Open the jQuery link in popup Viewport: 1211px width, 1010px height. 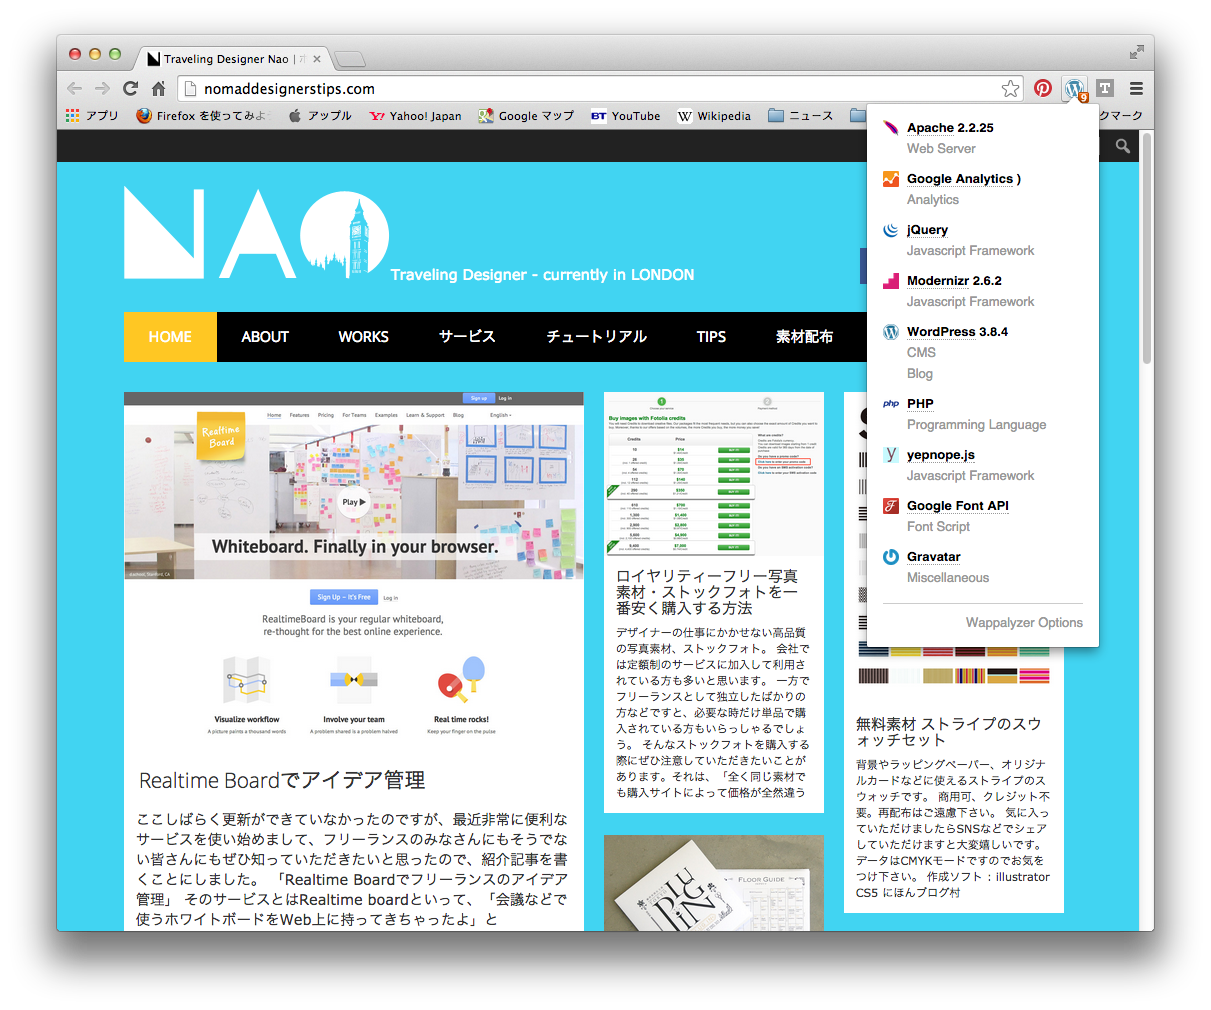pyautogui.click(x=927, y=230)
